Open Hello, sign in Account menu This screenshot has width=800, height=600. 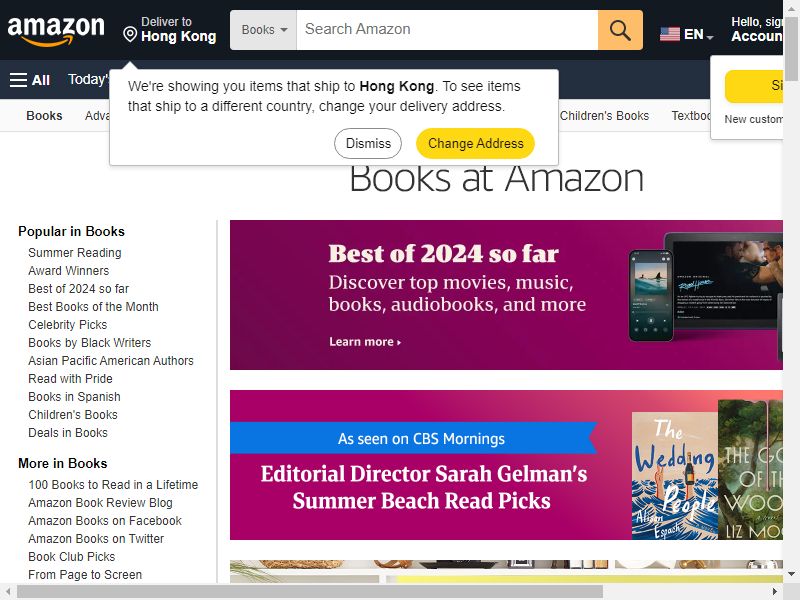pyautogui.click(x=757, y=30)
